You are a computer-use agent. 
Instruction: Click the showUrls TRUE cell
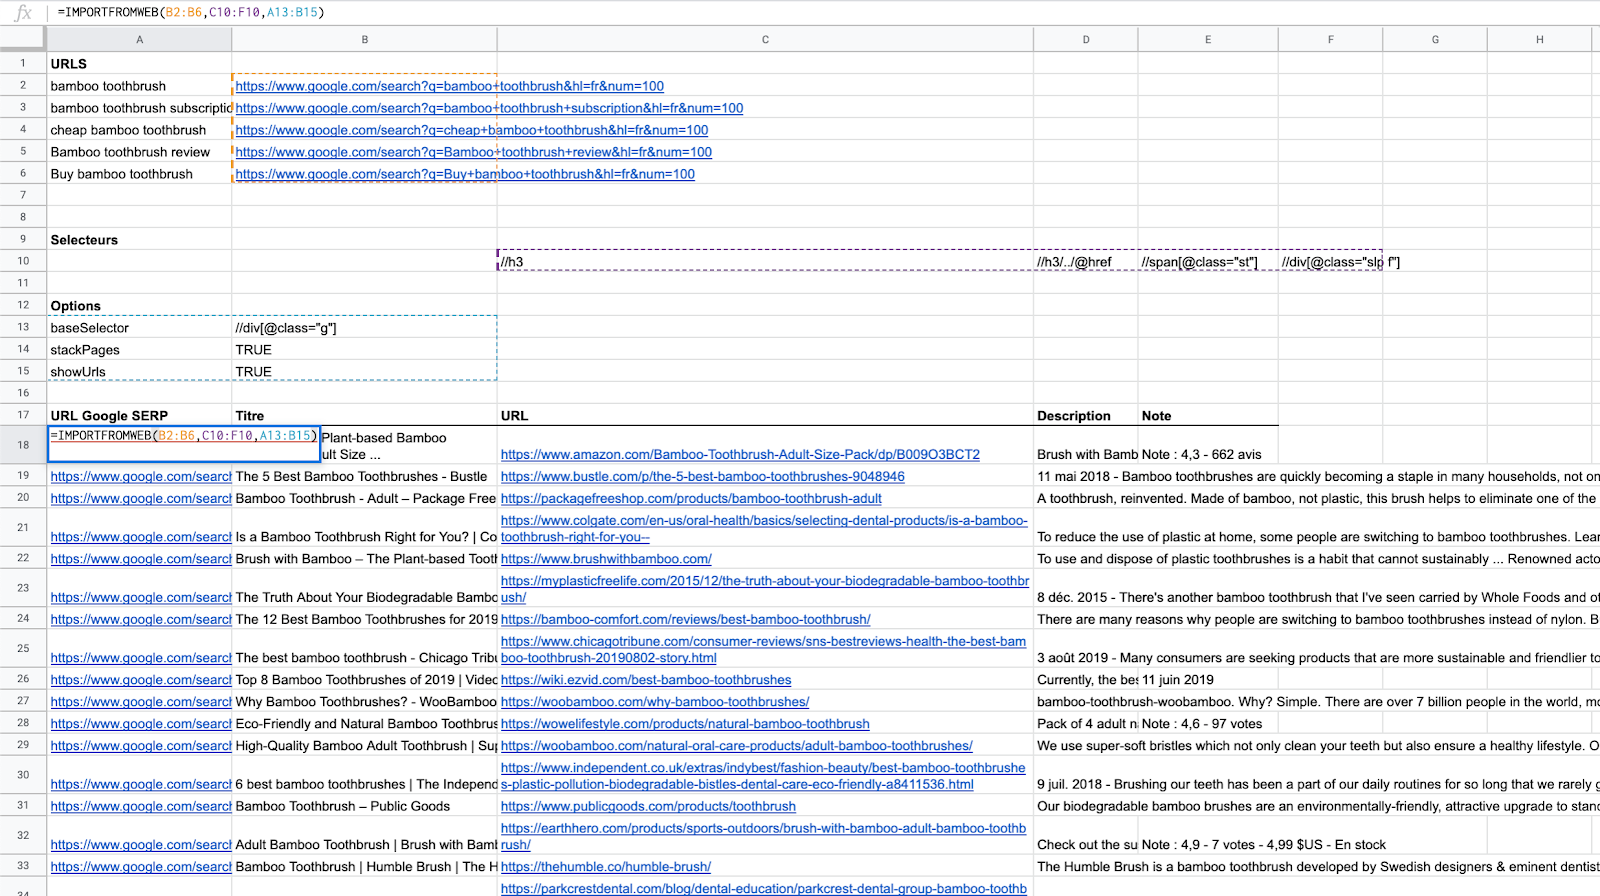pyautogui.click(x=364, y=372)
